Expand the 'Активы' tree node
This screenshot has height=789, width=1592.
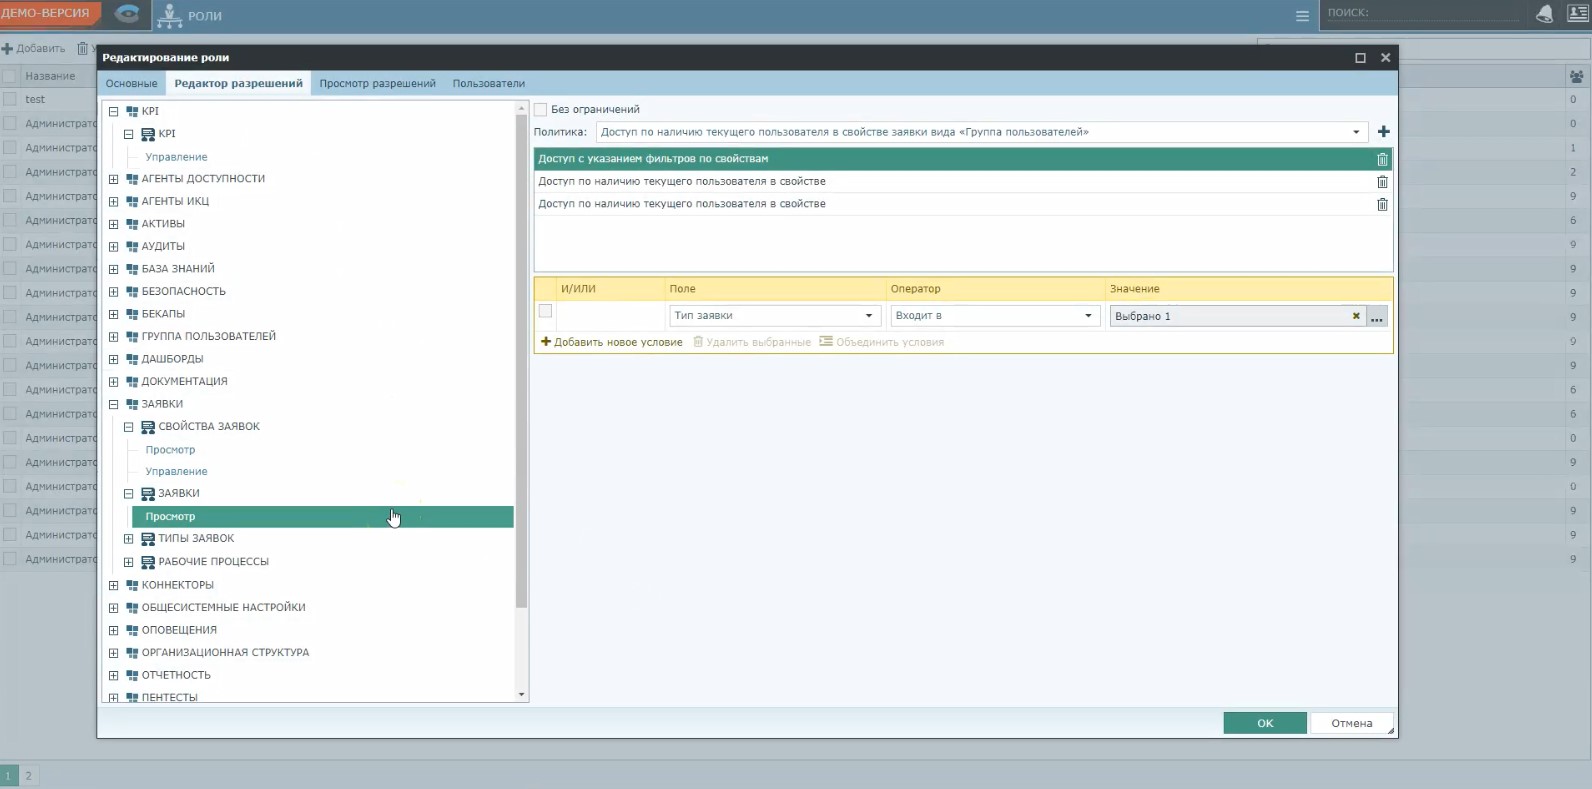[x=113, y=224]
